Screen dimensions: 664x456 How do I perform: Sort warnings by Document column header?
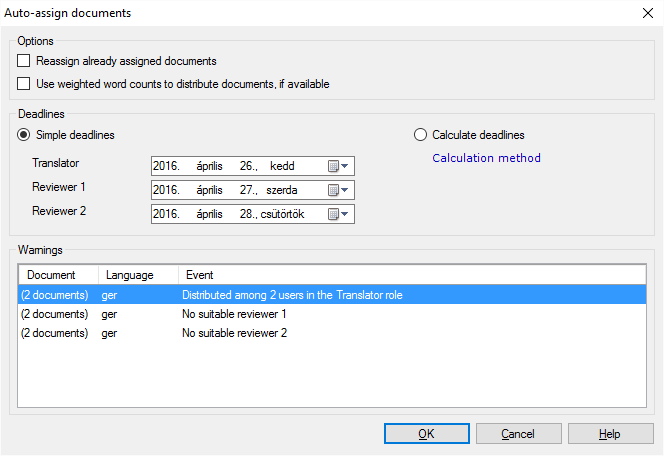click(57, 275)
